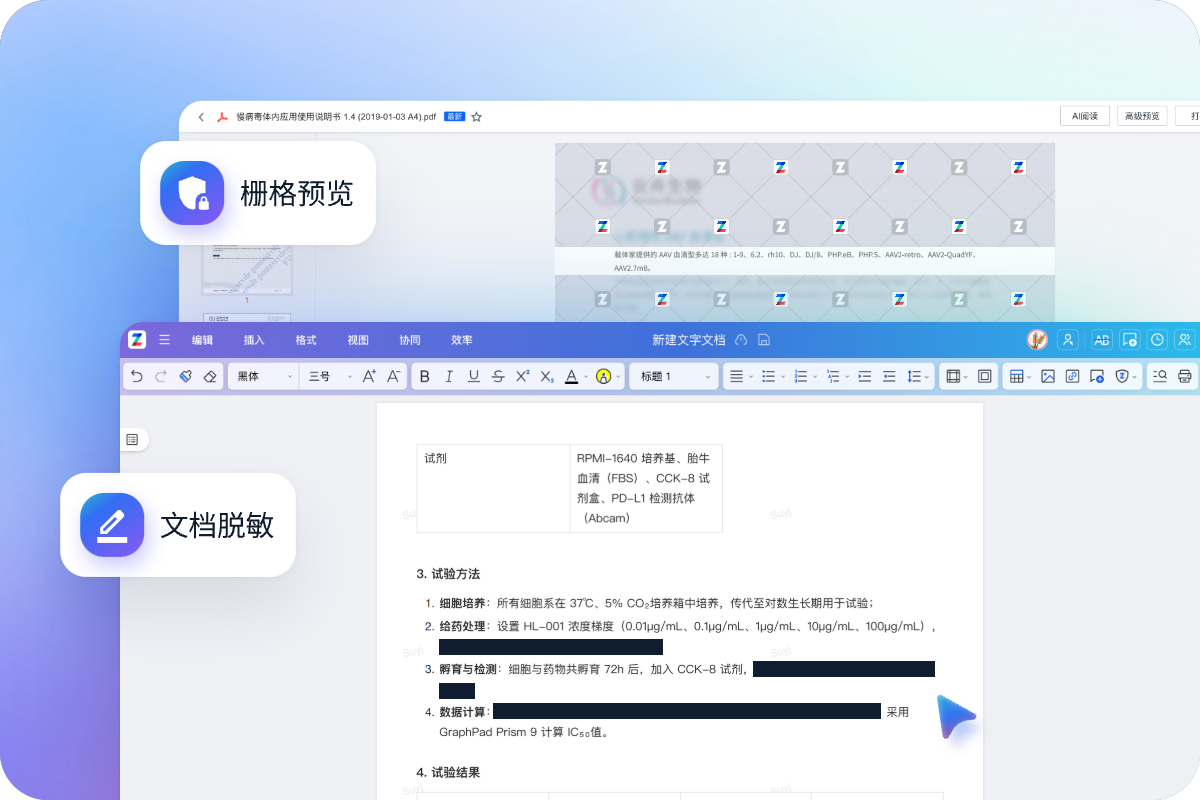Click the AI阅读 button
Screen dimensions: 1200x800
tap(1085, 116)
